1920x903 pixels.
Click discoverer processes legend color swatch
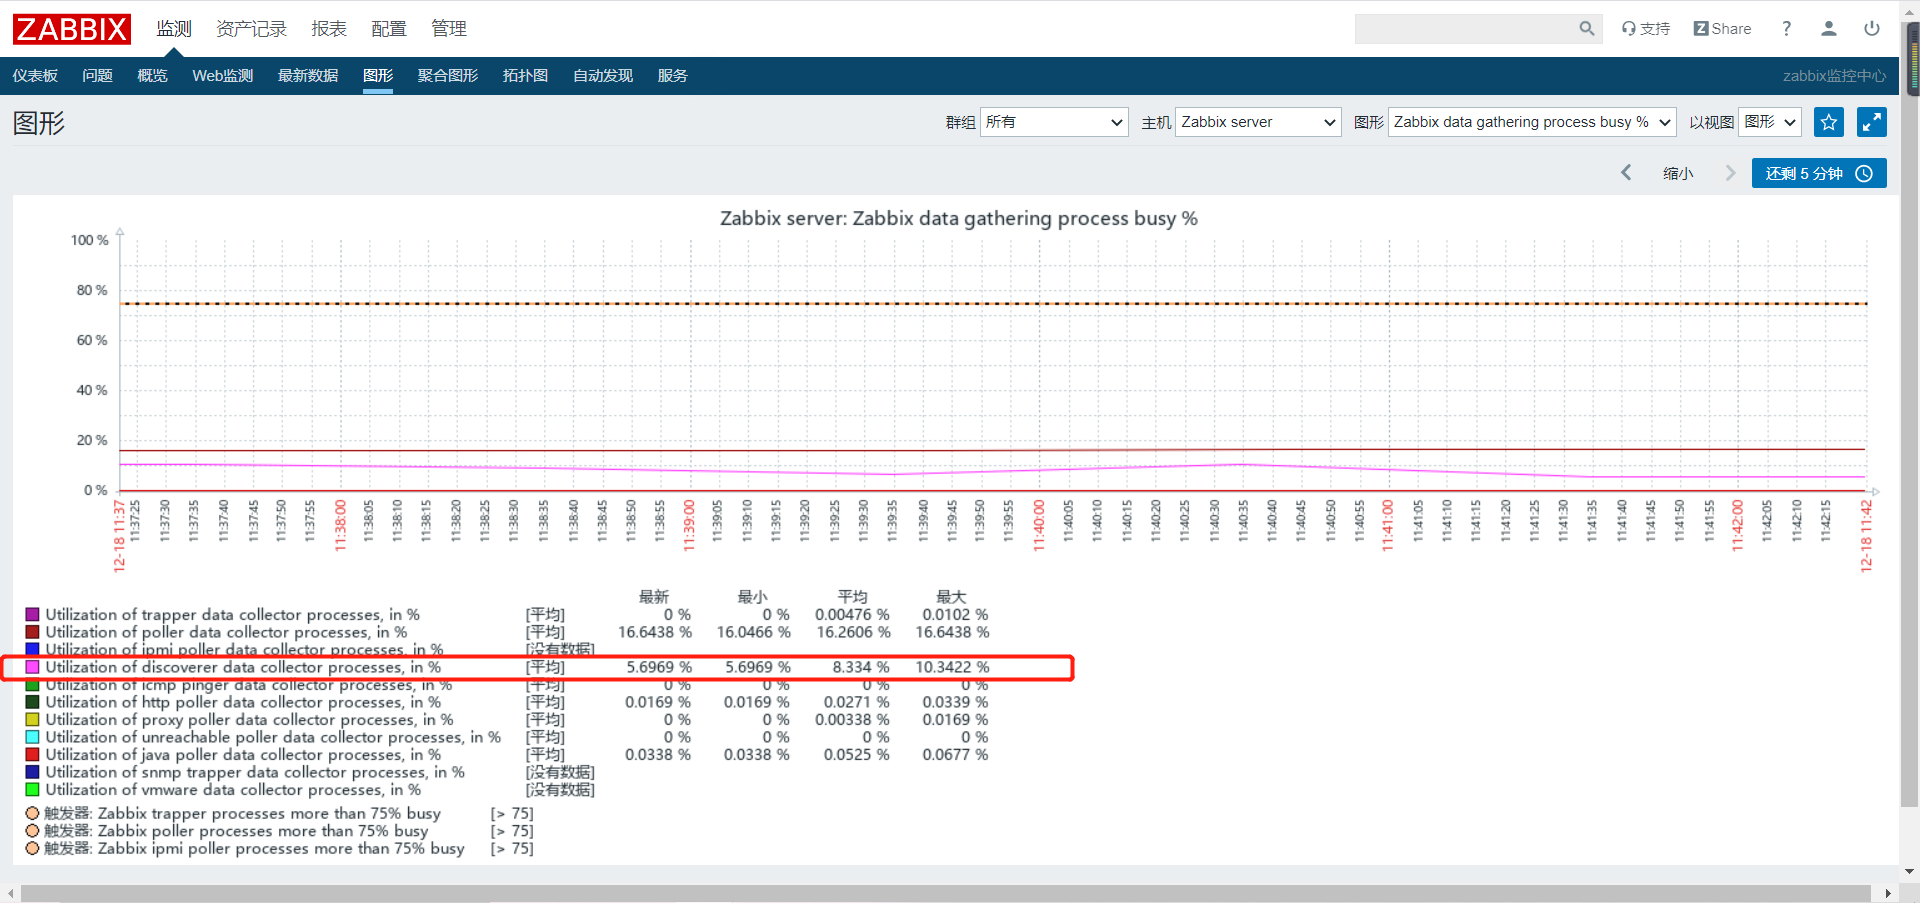(x=32, y=667)
